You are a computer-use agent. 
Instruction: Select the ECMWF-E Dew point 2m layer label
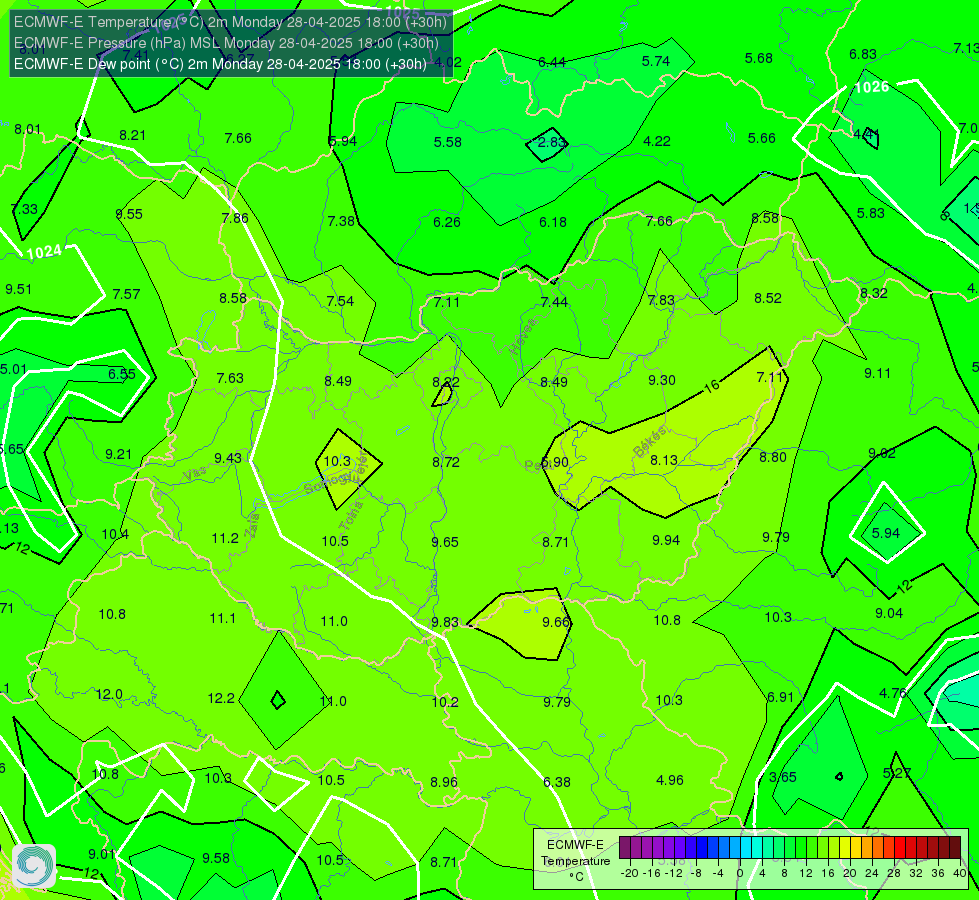point(220,64)
